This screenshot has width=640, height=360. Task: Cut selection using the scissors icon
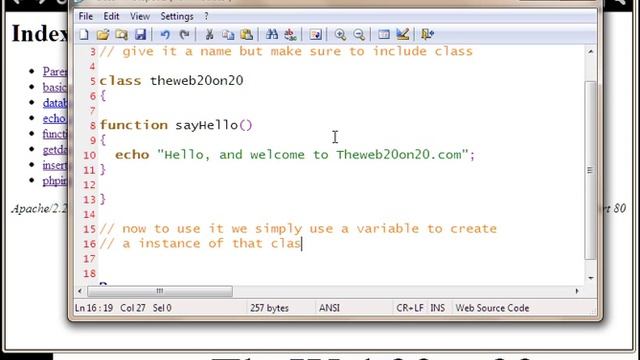click(x=209, y=35)
